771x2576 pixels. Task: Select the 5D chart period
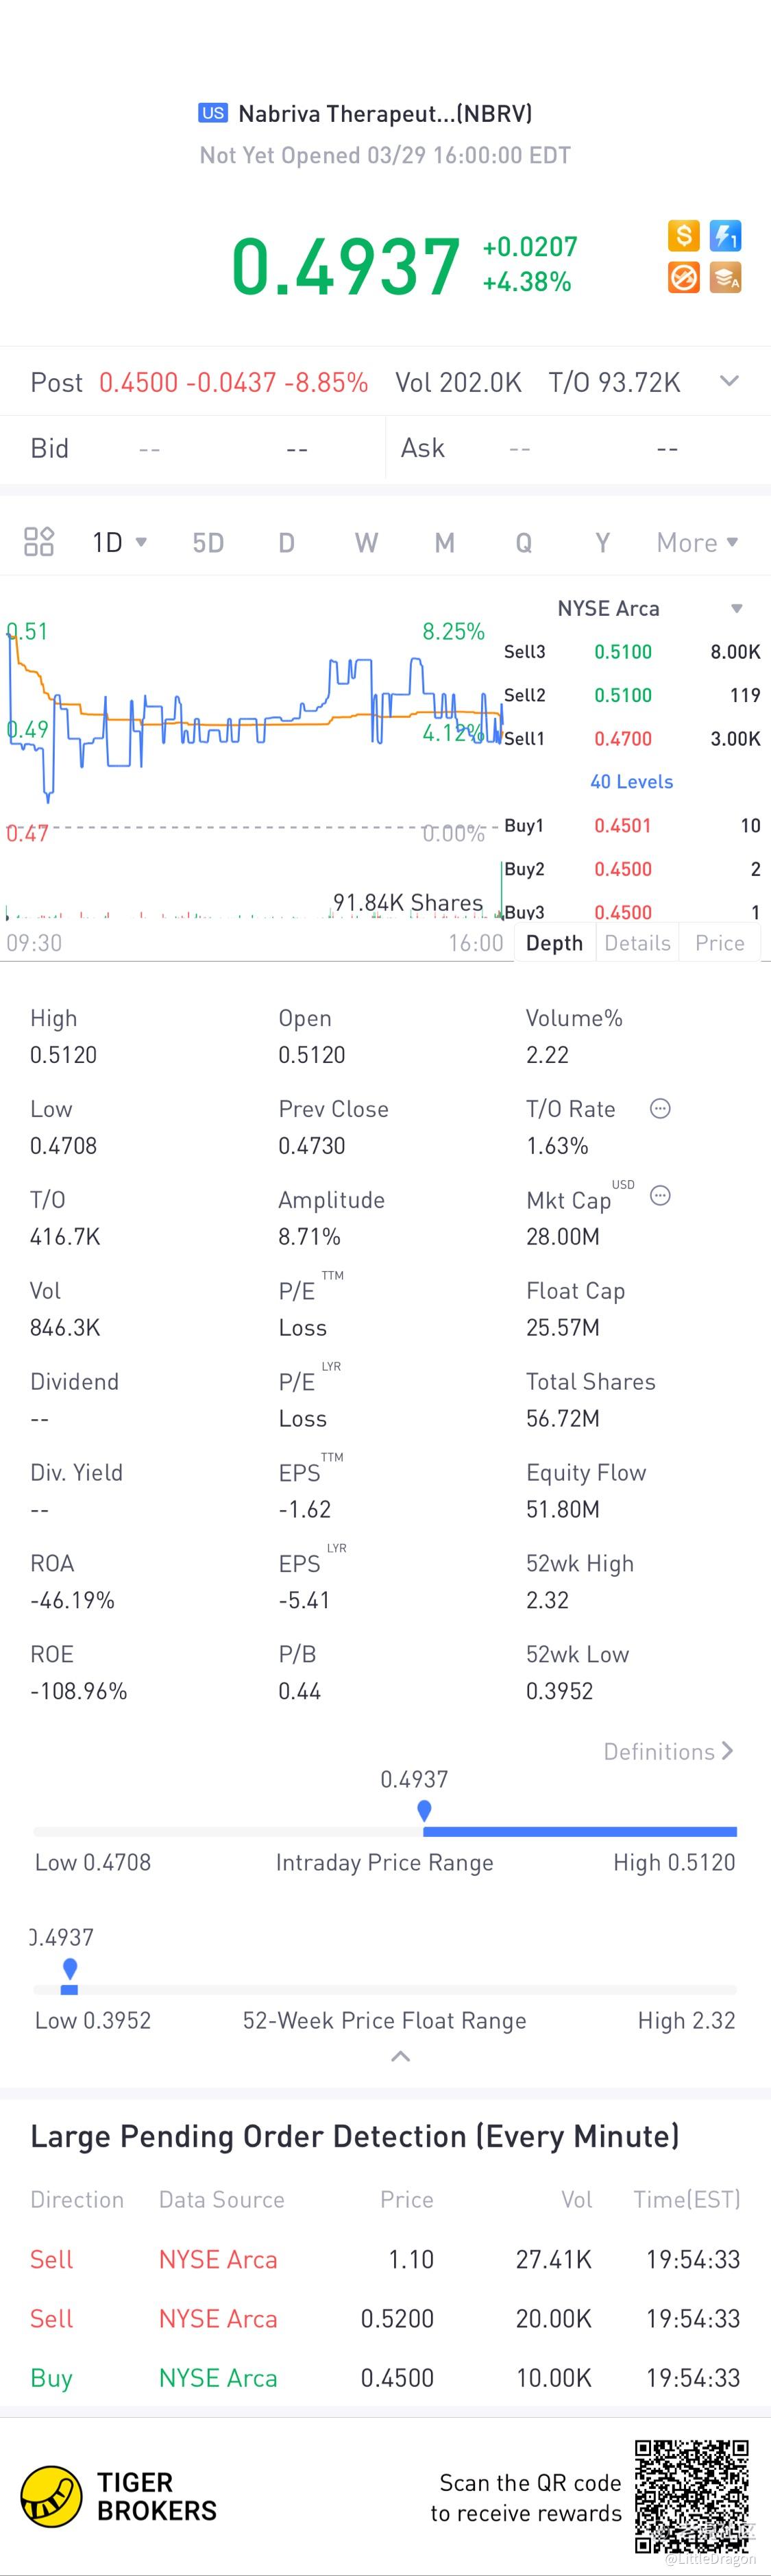click(x=208, y=542)
